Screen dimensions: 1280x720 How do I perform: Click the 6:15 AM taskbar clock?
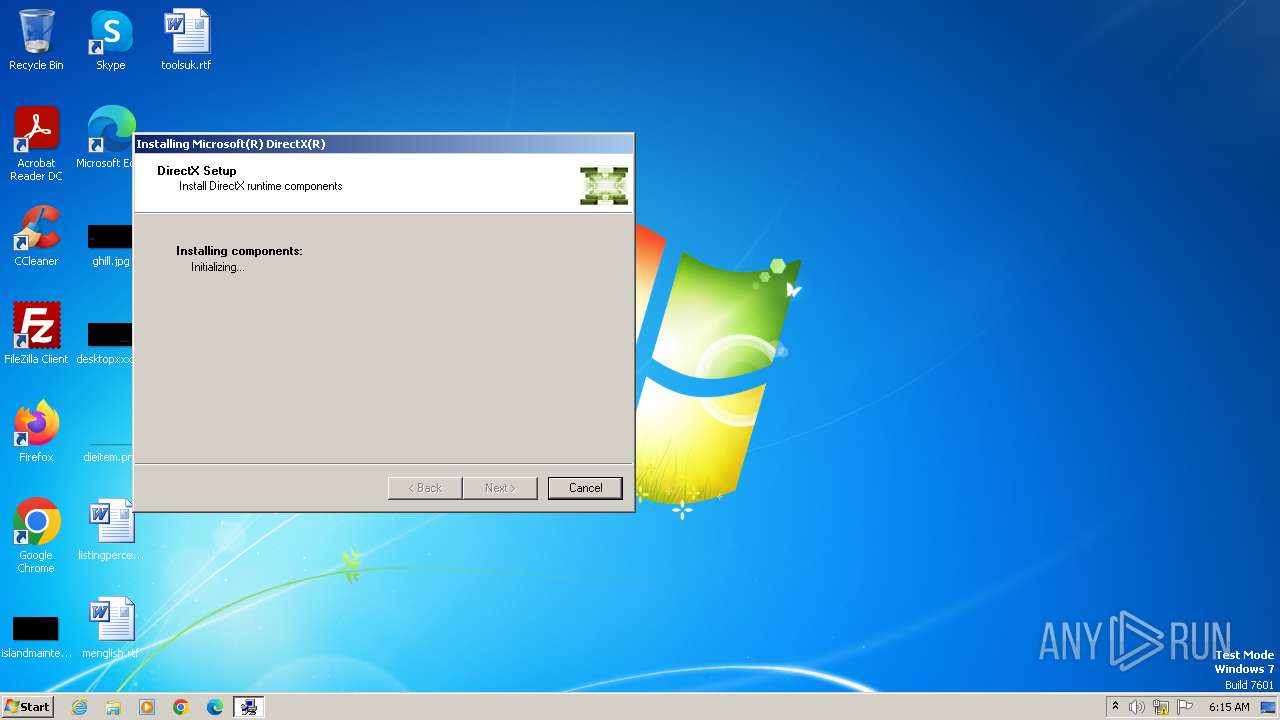1229,707
